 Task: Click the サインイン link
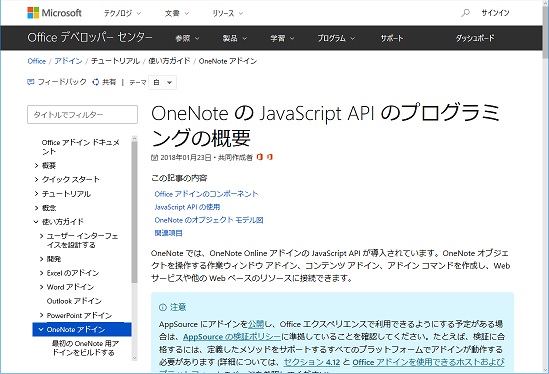coord(495,13)
